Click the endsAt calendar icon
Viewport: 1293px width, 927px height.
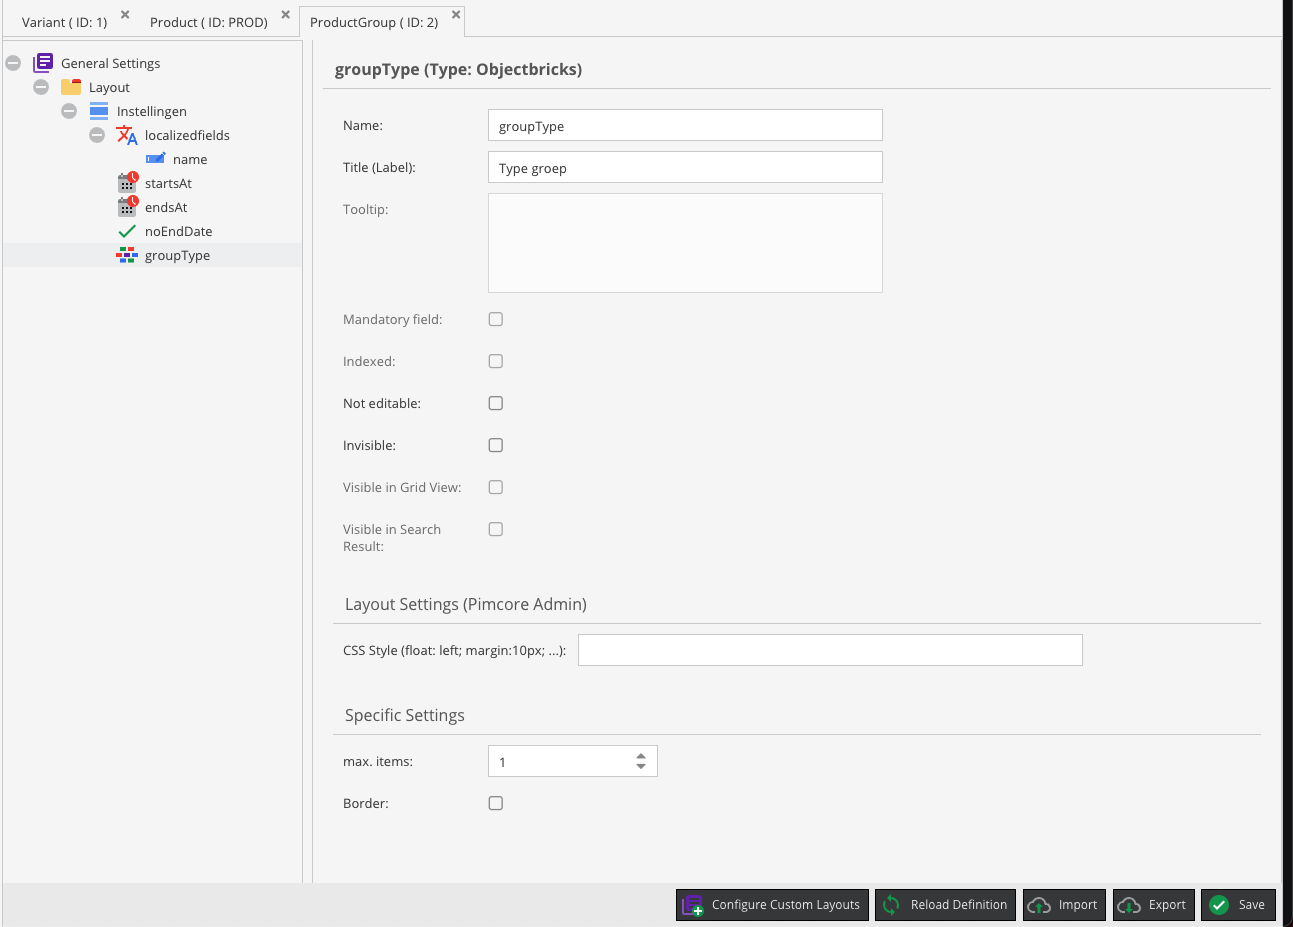(x=126, y=206)
